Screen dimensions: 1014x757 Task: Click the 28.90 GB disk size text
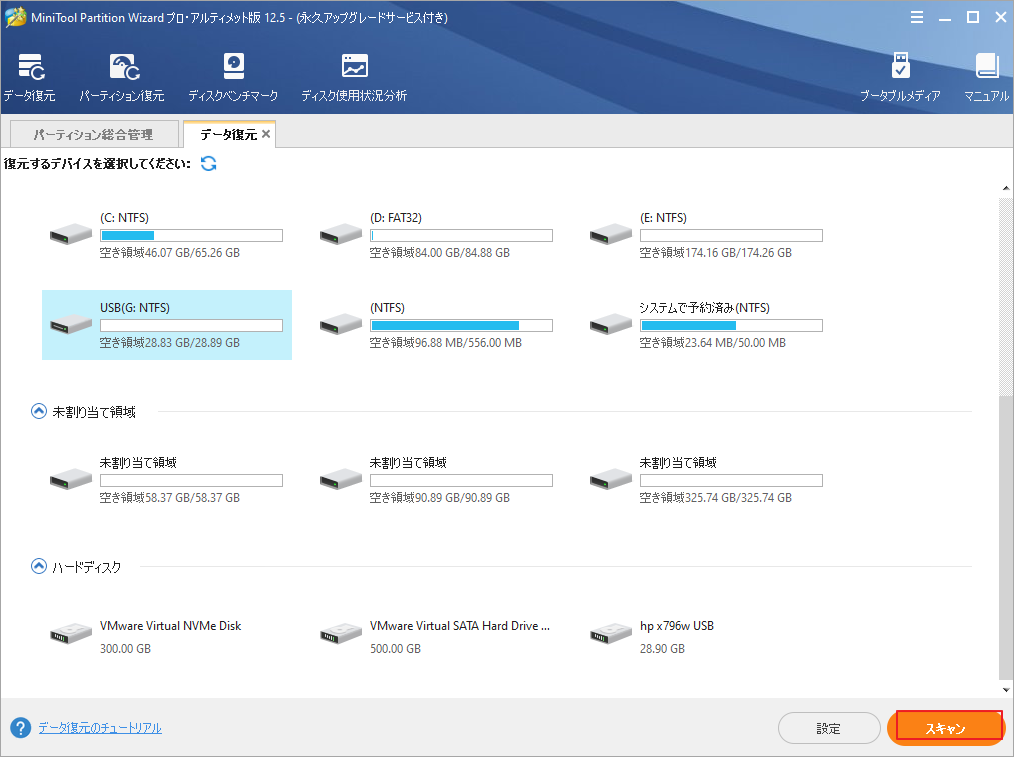[662, 648]
